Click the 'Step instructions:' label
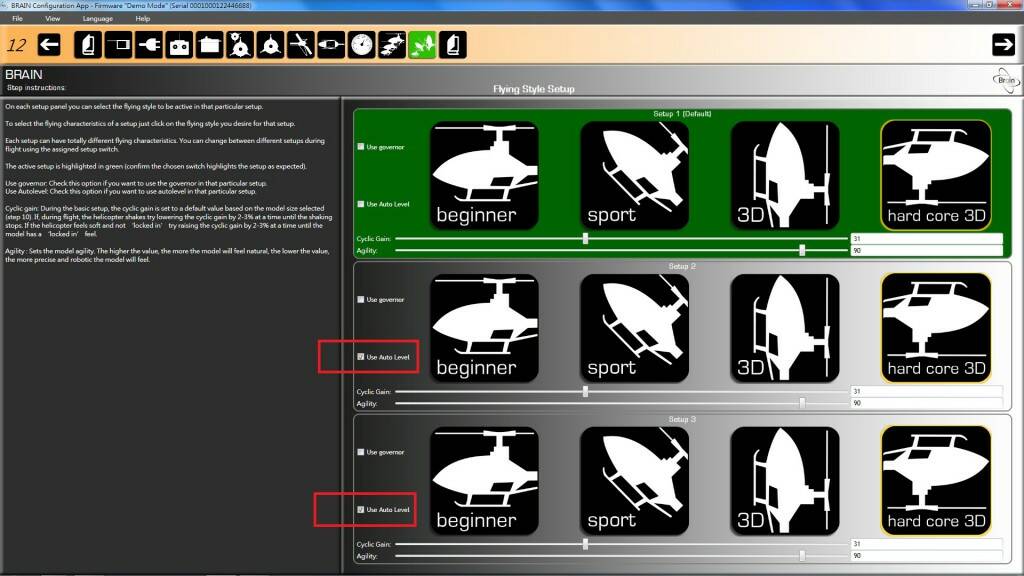The width and height of the screenshot is (1024, 576). [x=36, y=88]
